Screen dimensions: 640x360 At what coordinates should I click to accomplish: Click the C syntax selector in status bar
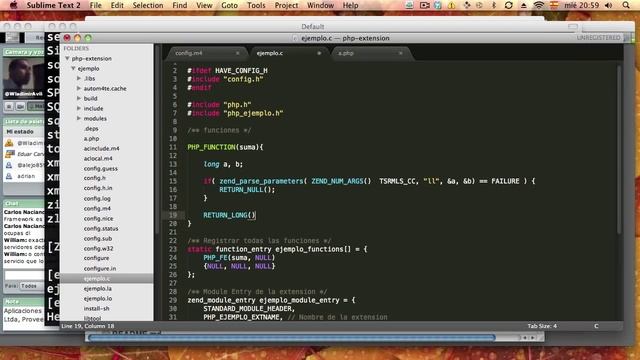click(596, 326)
